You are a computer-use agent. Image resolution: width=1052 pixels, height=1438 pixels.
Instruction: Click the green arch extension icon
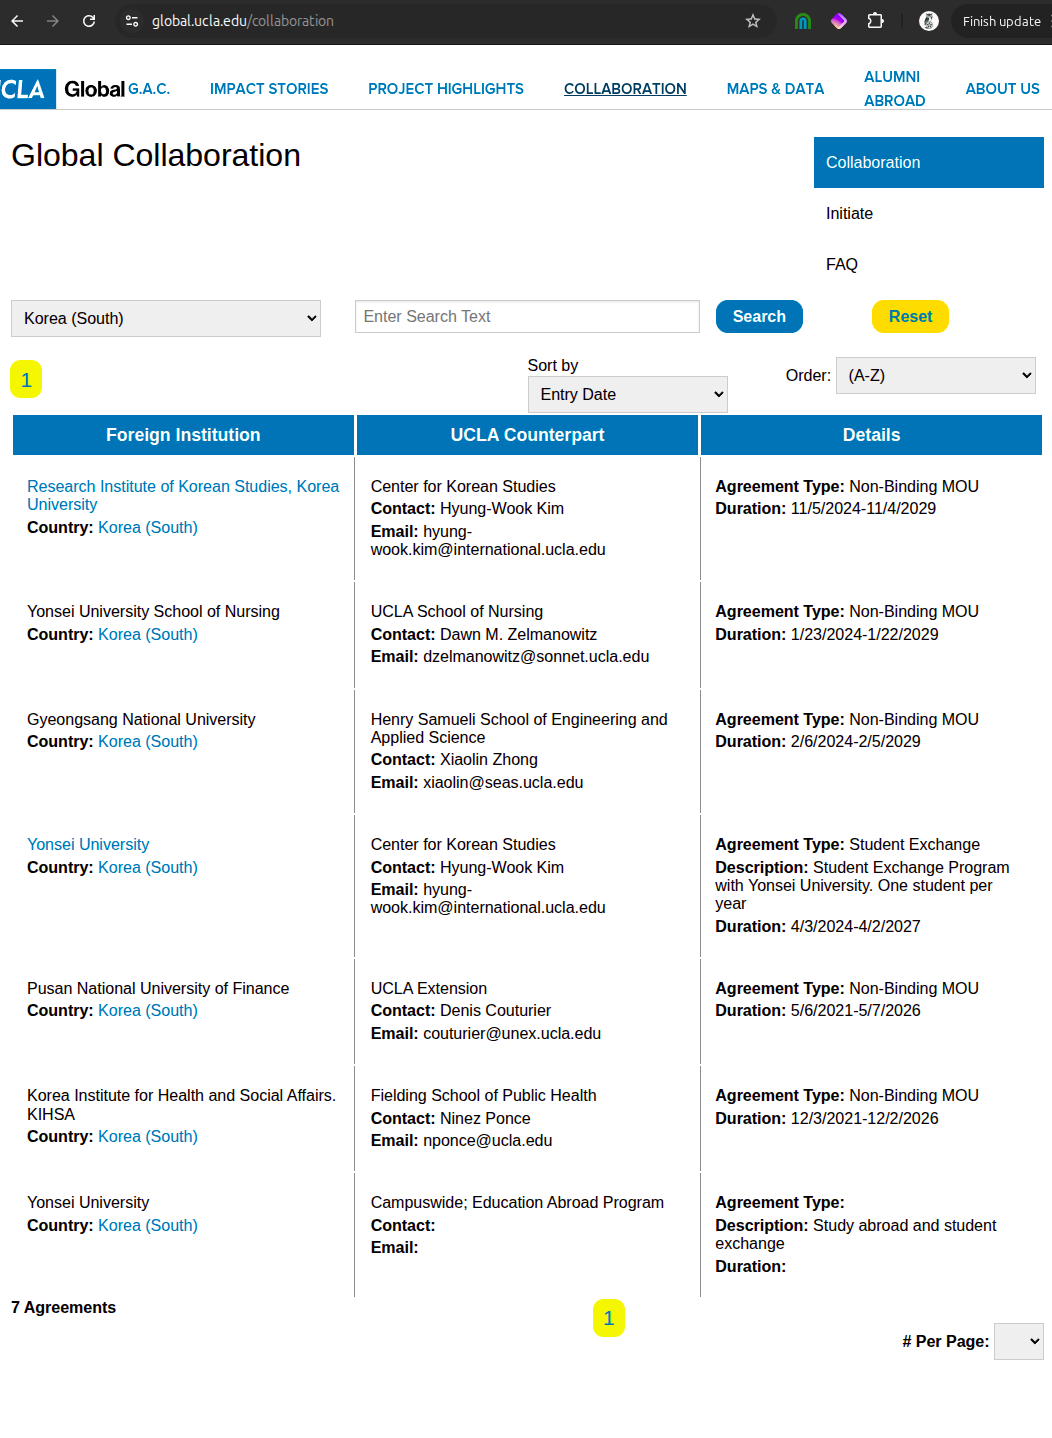[x=802, y=21]
